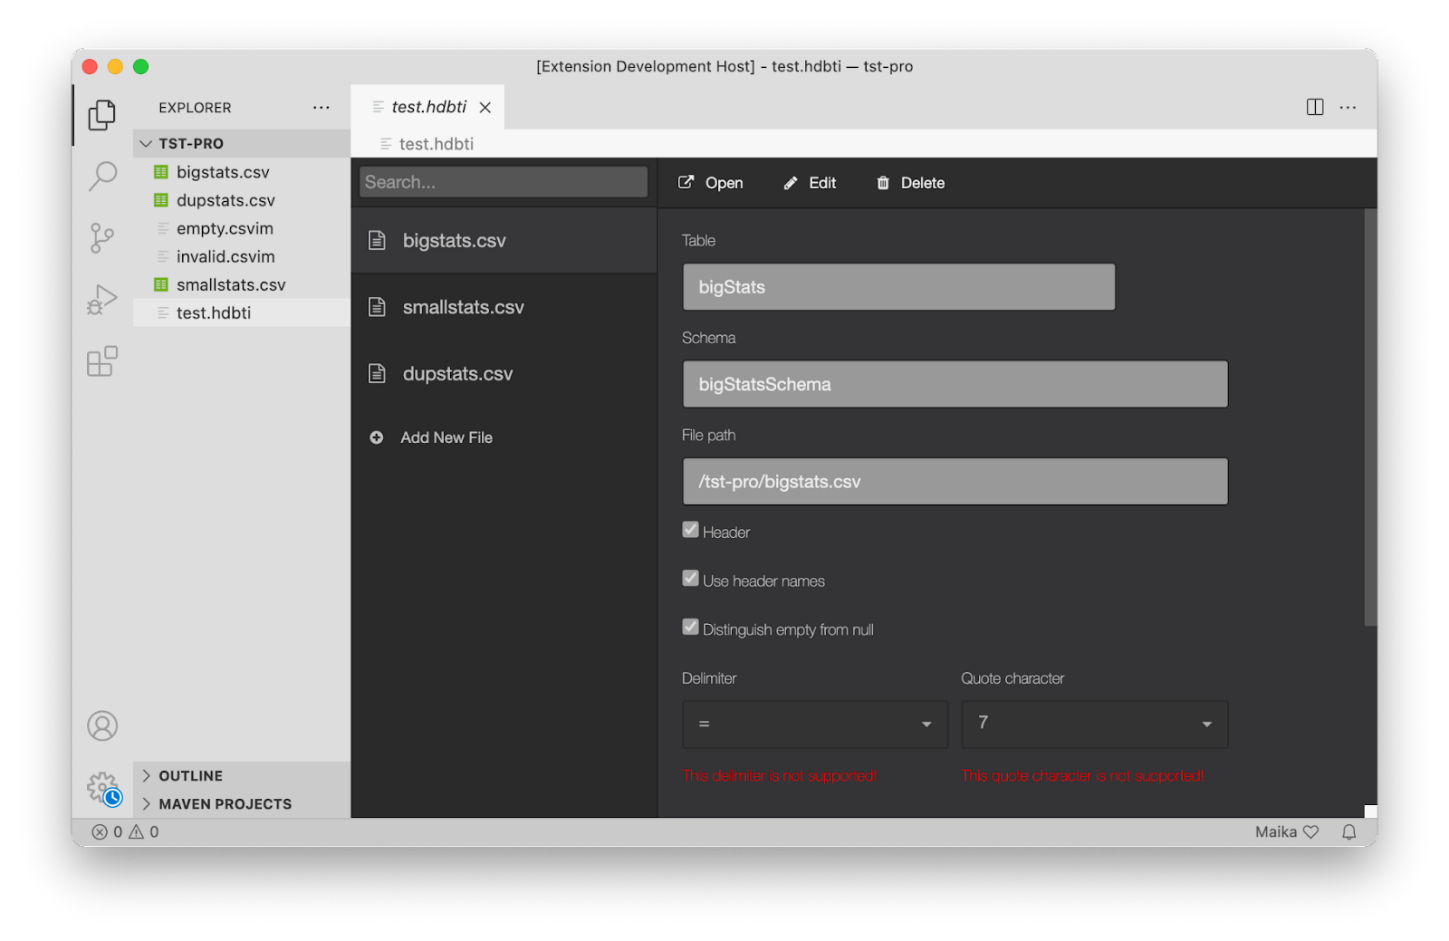Open the editor more actions menu
The height and width of the screenshot is (941, 1449).
(x=1348, y=107)
